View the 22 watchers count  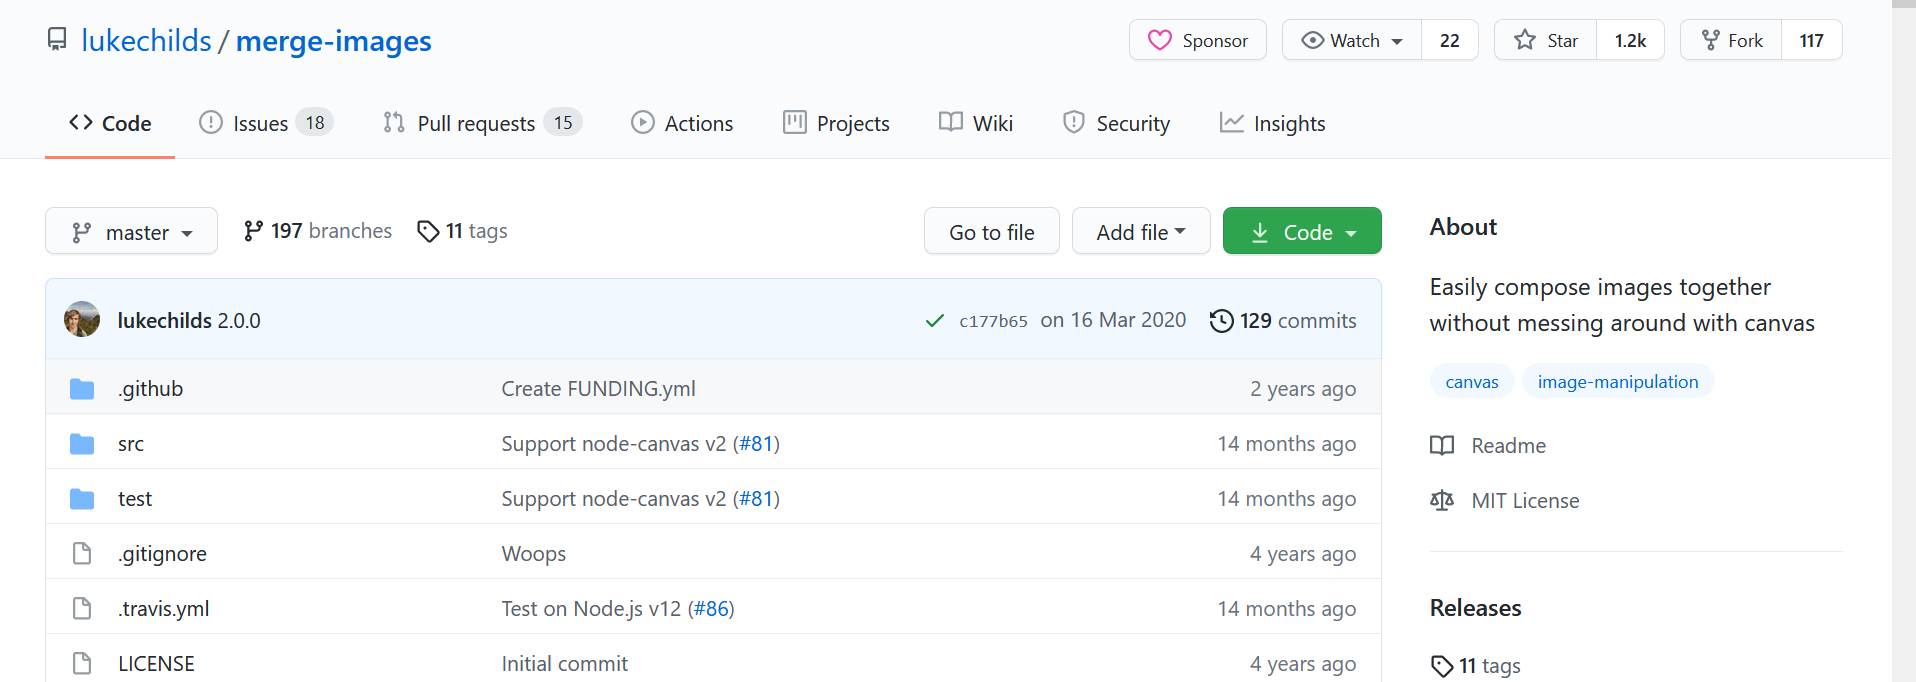1450,40
